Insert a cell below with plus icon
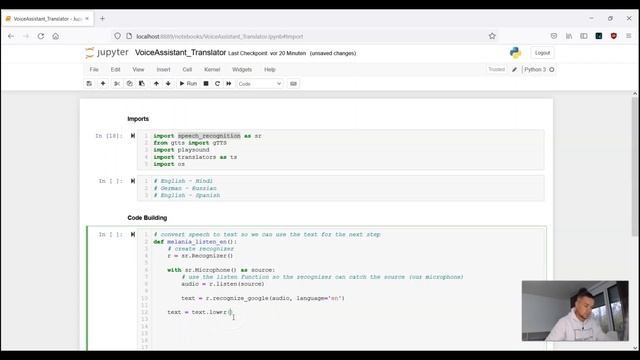 pos(103,84)
